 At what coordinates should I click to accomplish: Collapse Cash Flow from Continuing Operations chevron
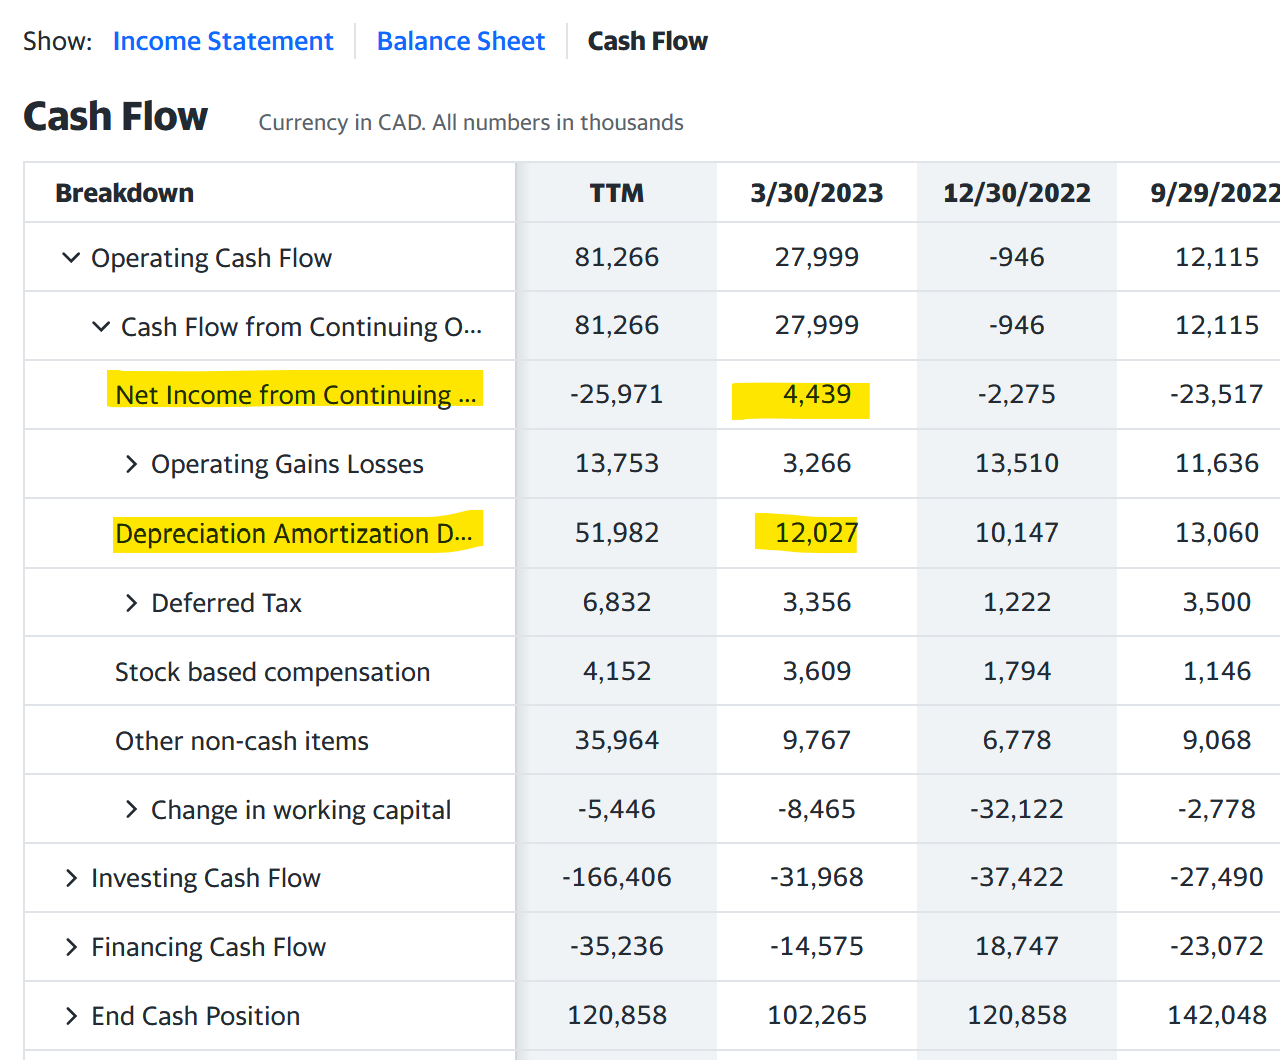pyautogui.click(x=101, y=327)
